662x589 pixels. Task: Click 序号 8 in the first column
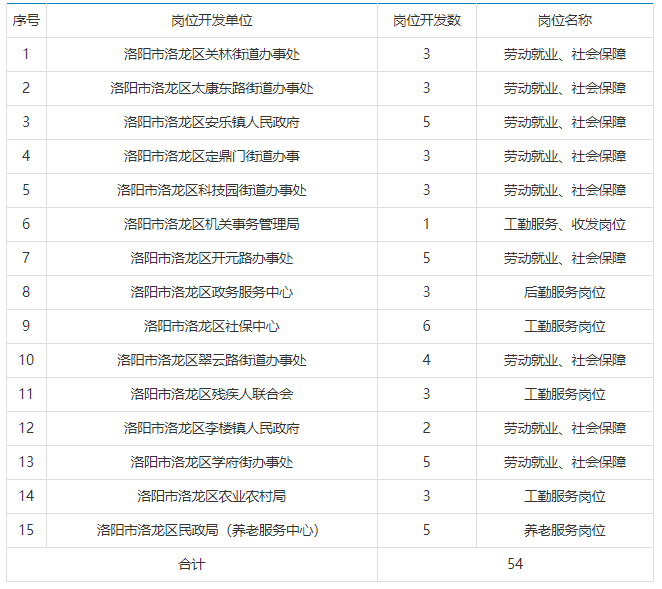(x=26, y=292)
